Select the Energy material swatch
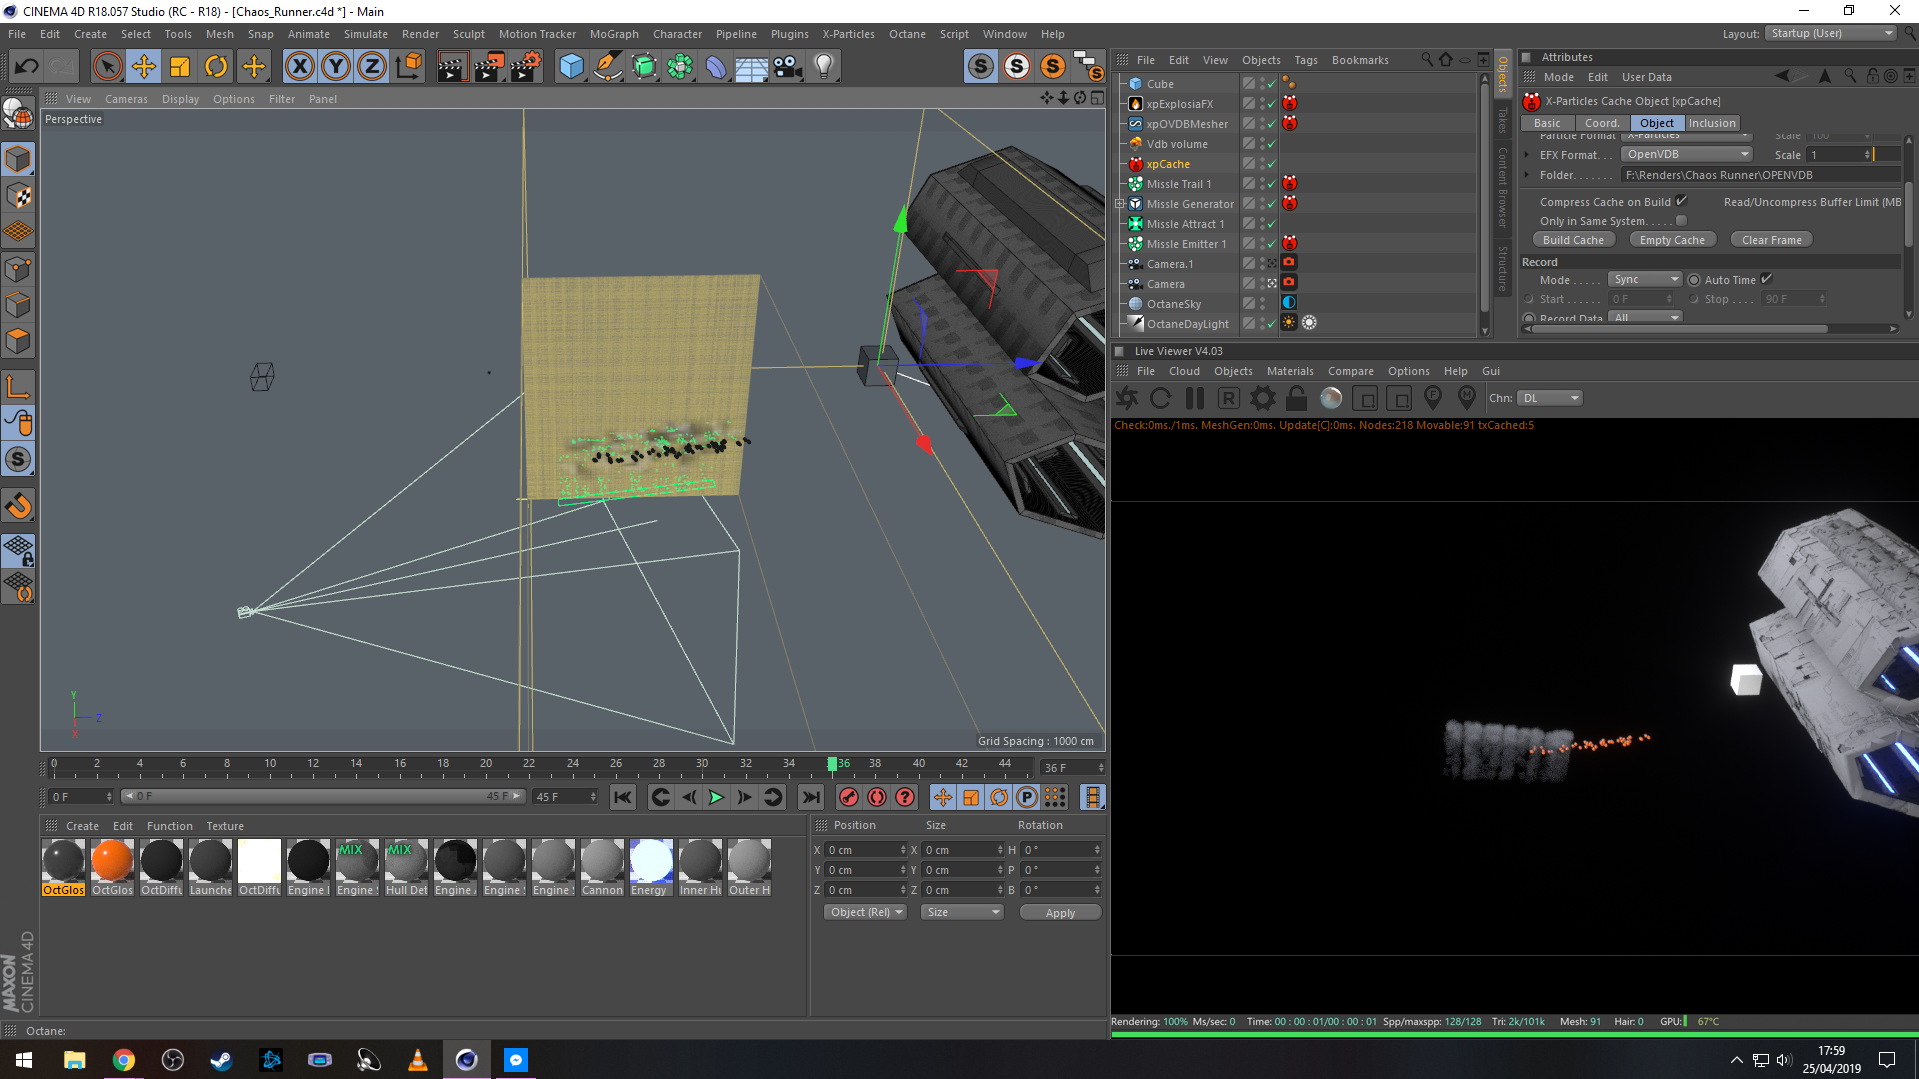 [651, 868]
